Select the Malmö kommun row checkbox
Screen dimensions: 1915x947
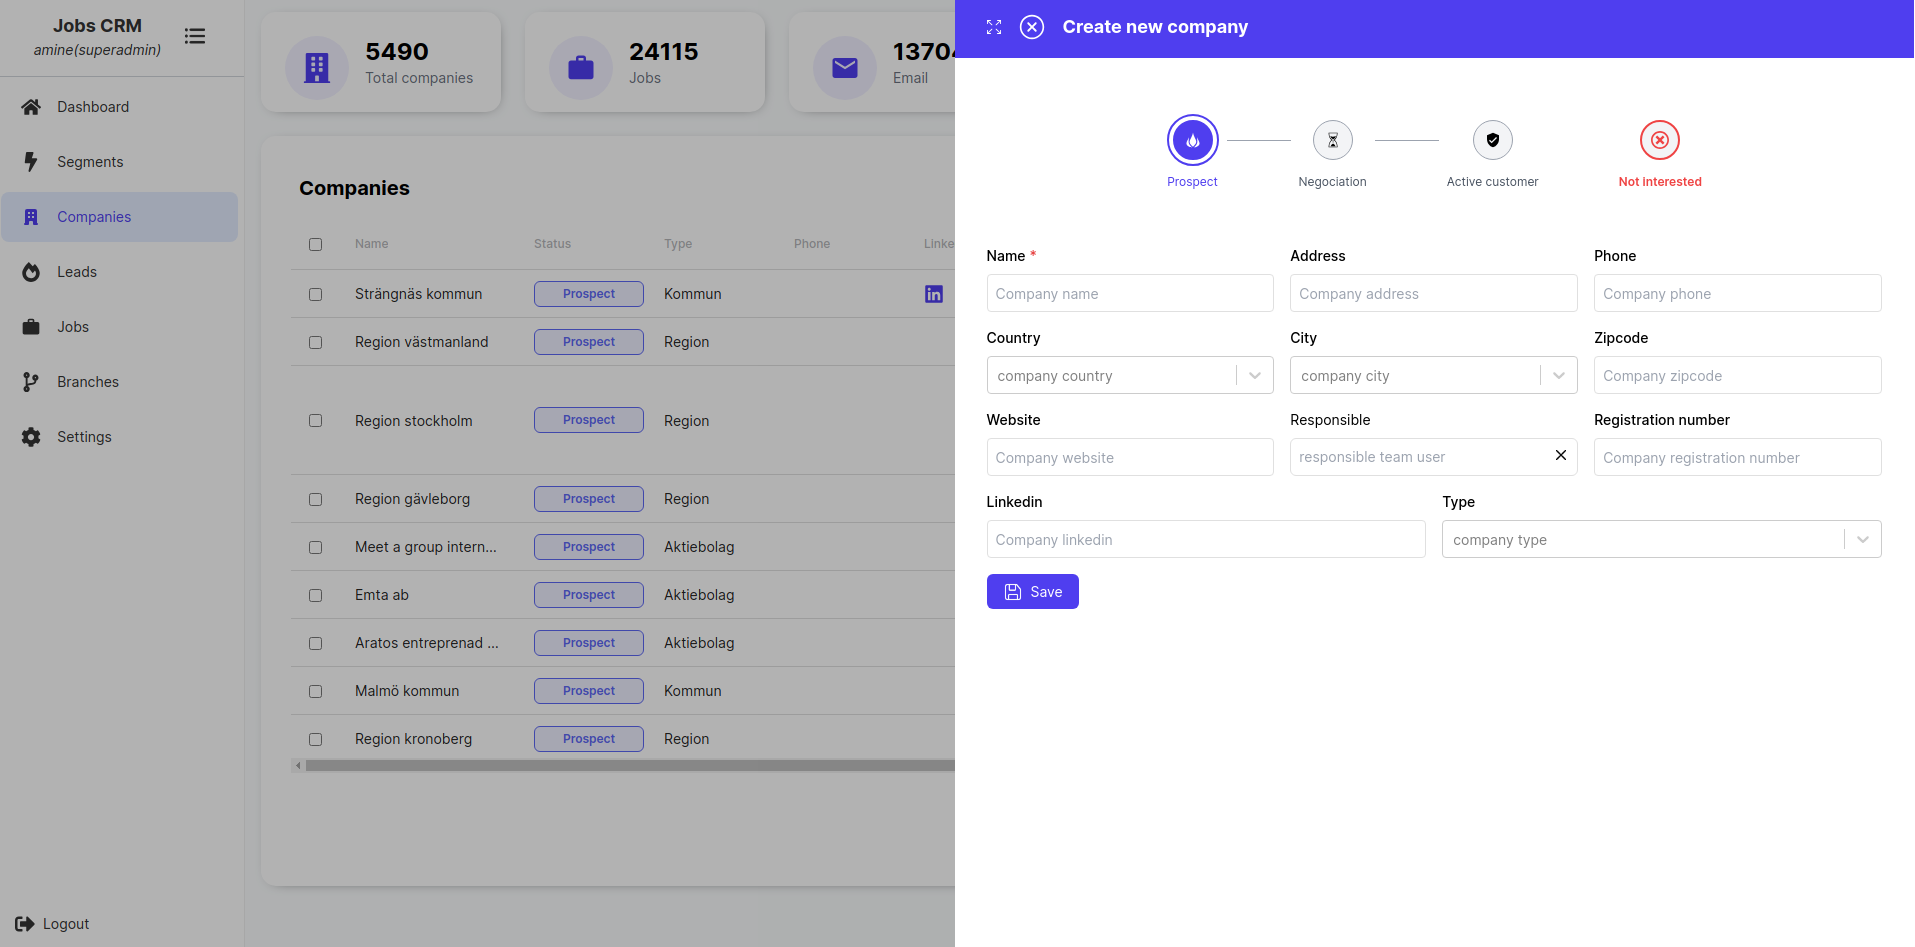tap(316, 692)
